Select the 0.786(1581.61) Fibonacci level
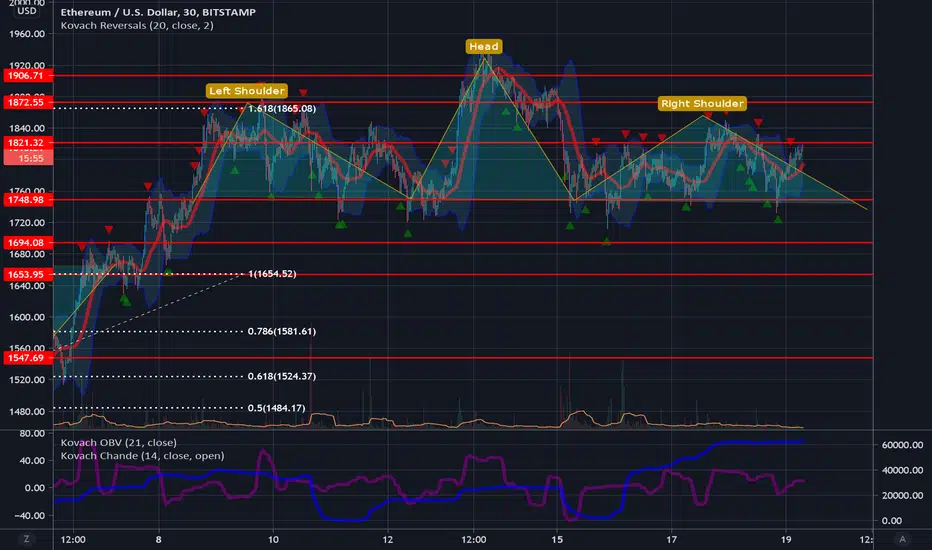932x550 pixels. pos(282,331)
